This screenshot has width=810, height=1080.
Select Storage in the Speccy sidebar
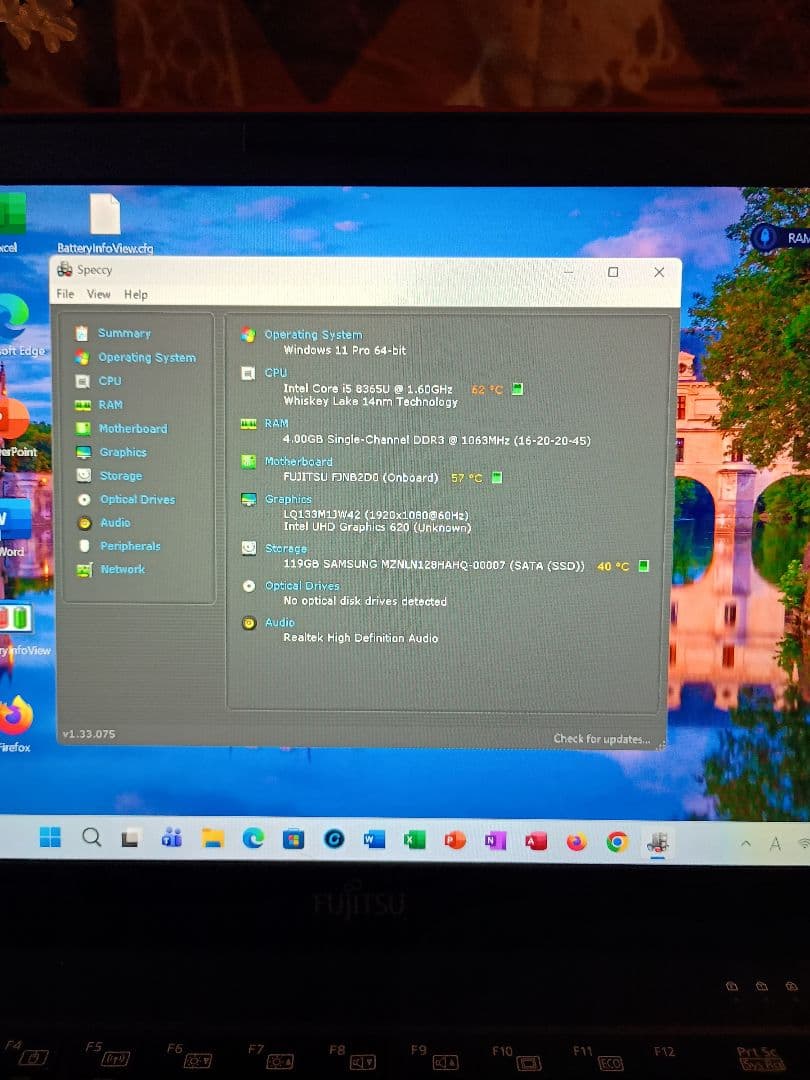coord(121,476)
